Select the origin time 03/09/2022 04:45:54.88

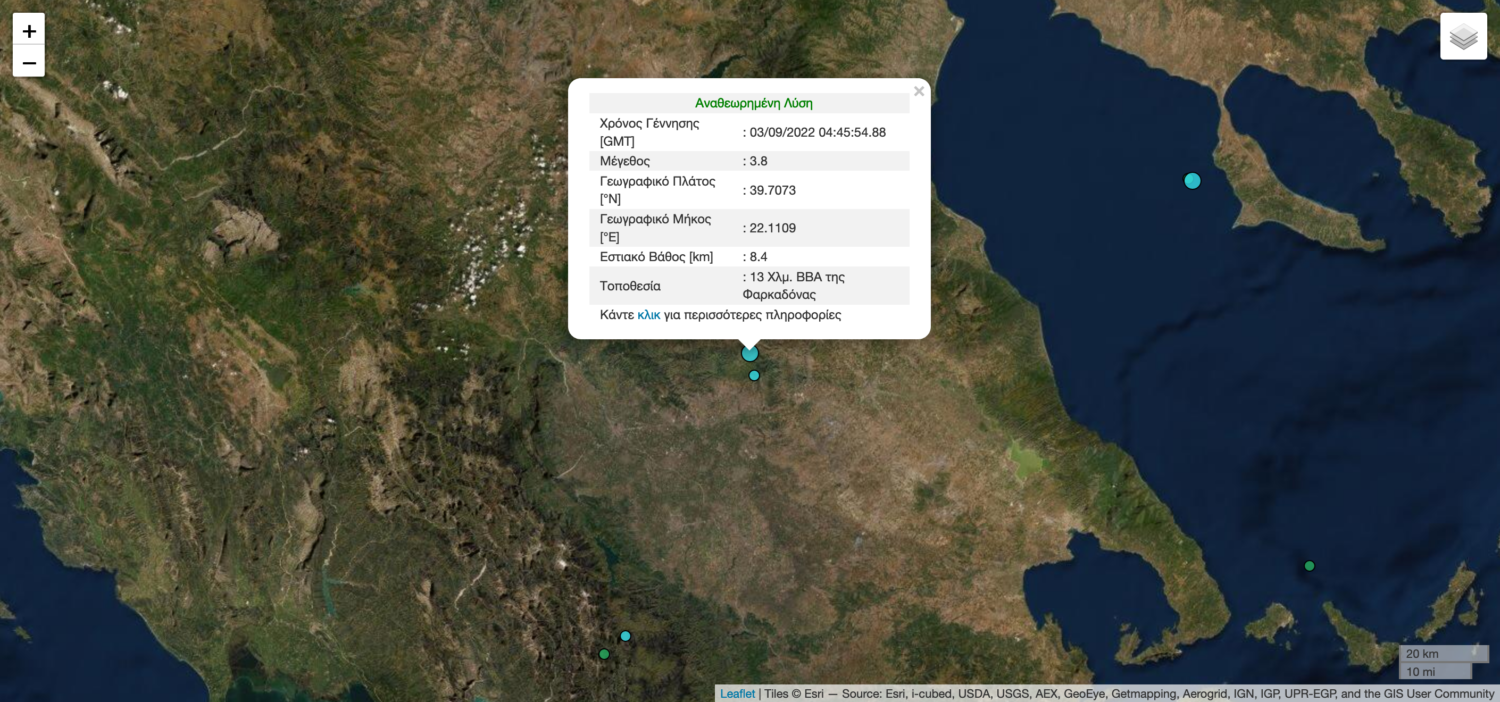pyautogui.click(x=817, y=132)
